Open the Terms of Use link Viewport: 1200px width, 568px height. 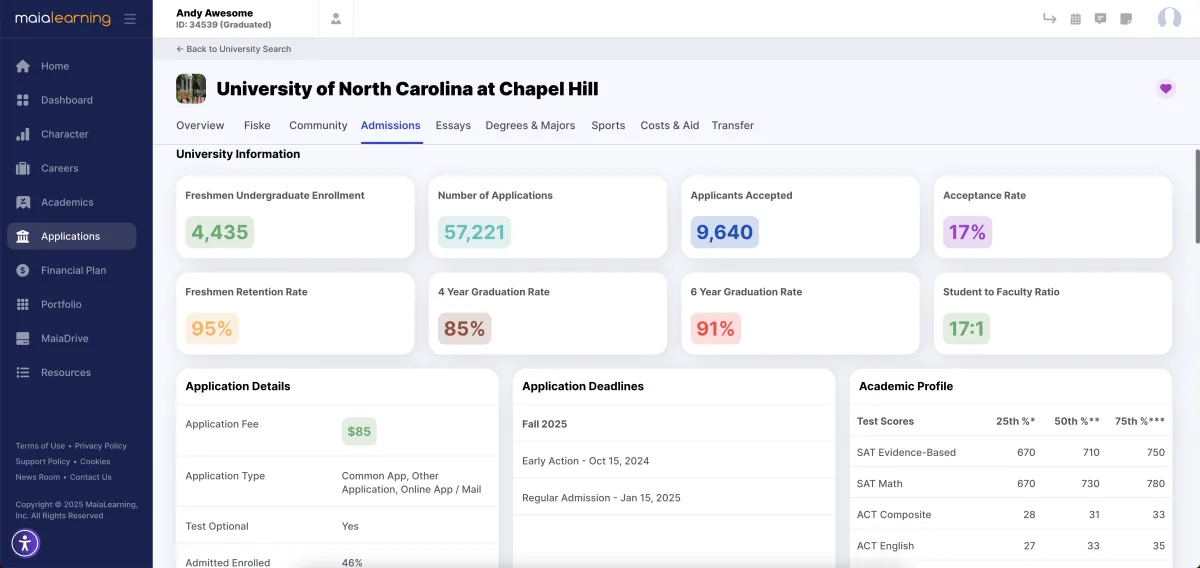click(x=40, y=446)
